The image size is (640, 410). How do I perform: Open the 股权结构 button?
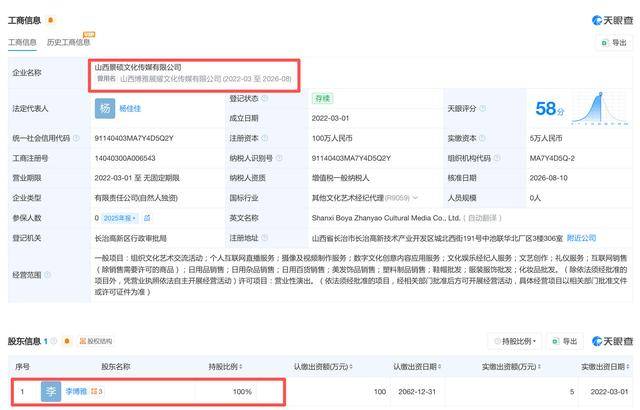coord(96,341)
